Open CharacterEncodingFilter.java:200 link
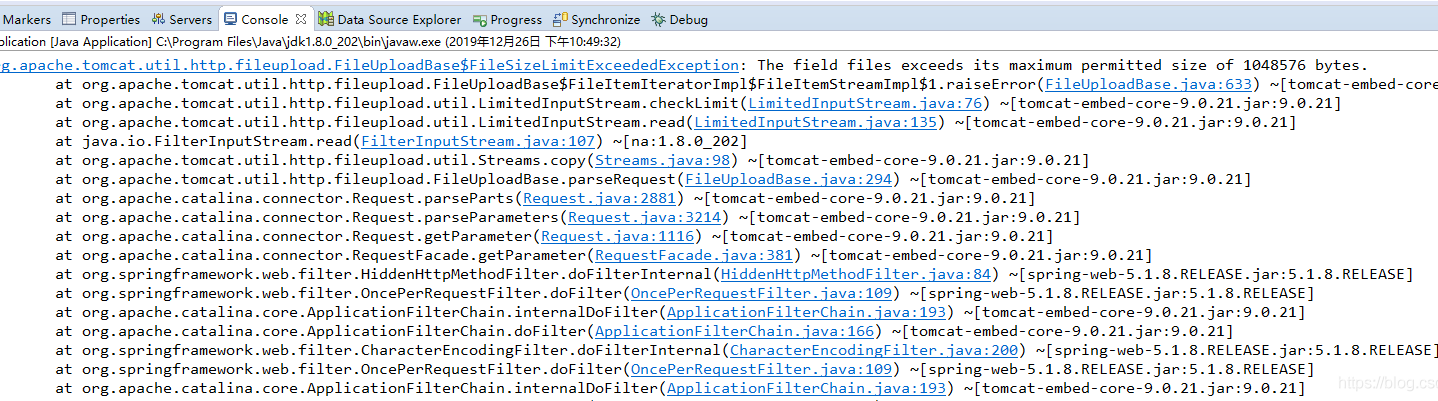This screenshot has width=1438, height=401. point(874,350)
